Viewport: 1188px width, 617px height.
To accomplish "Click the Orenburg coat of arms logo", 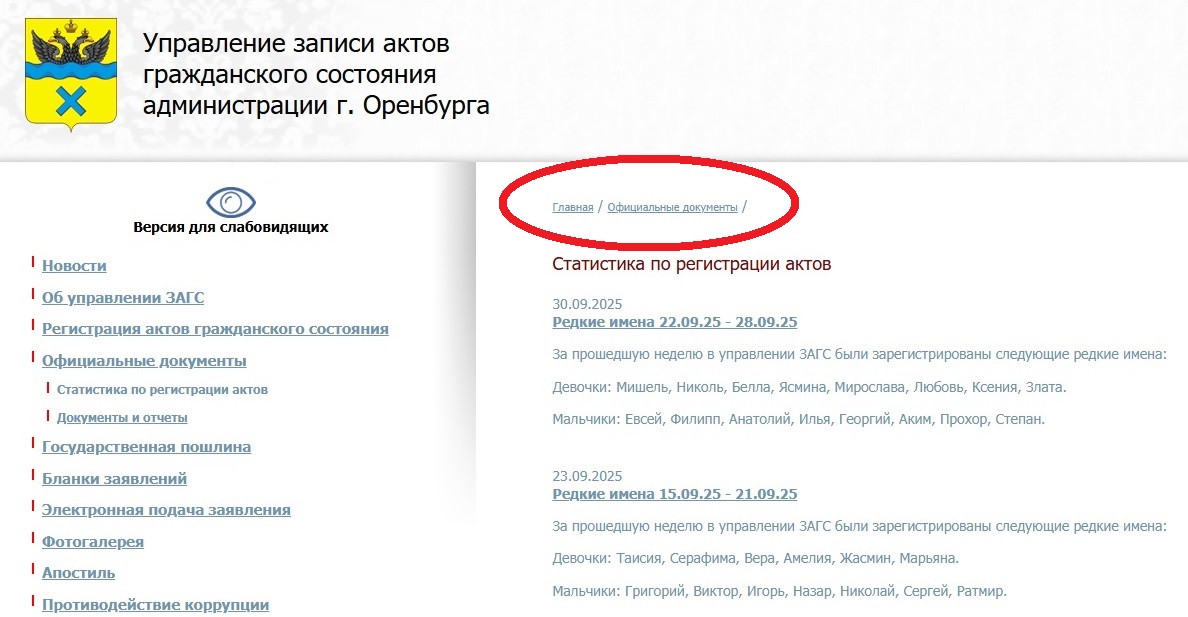I will click(x=71, y=75).
